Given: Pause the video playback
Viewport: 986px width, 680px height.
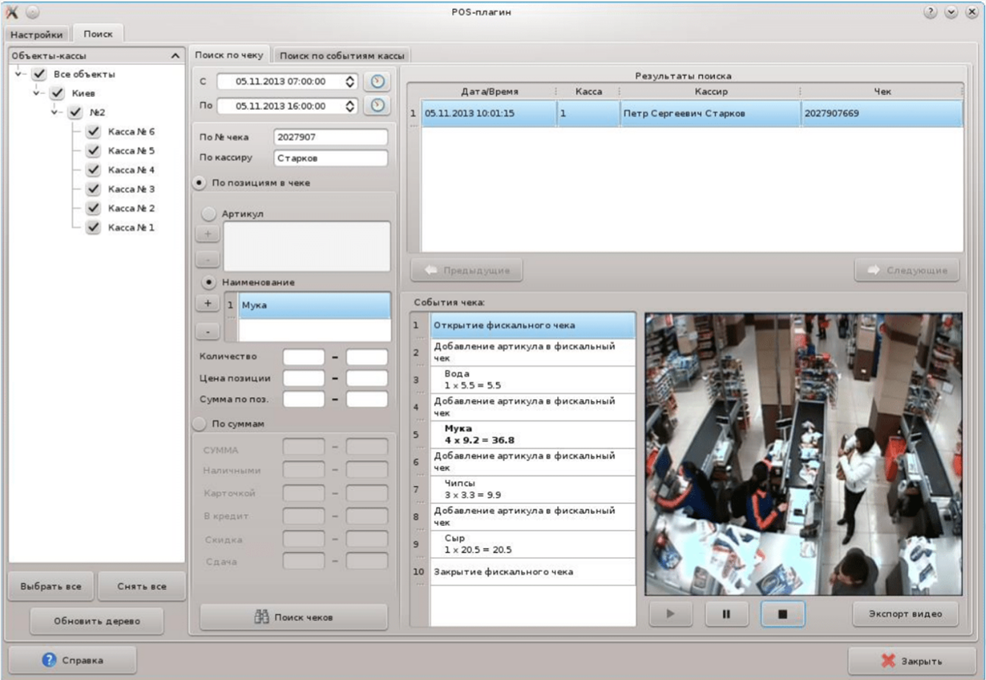Looking at the screenshot, I should click(726, 614).
